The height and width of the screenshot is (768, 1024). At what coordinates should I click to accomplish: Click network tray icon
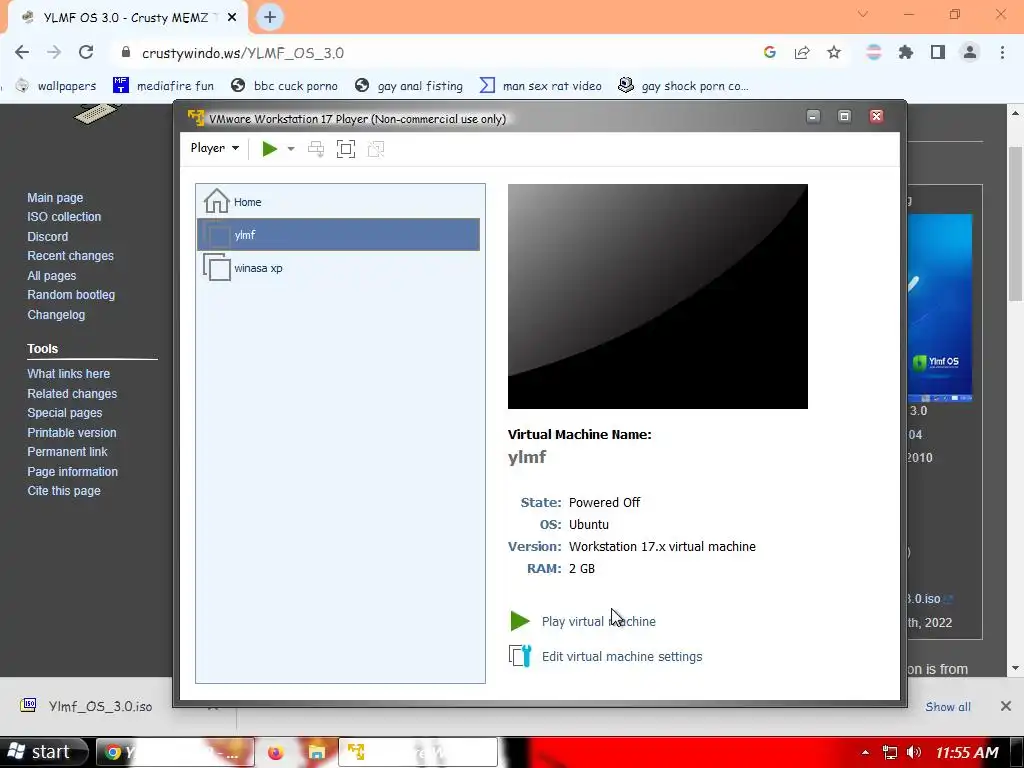889,752
